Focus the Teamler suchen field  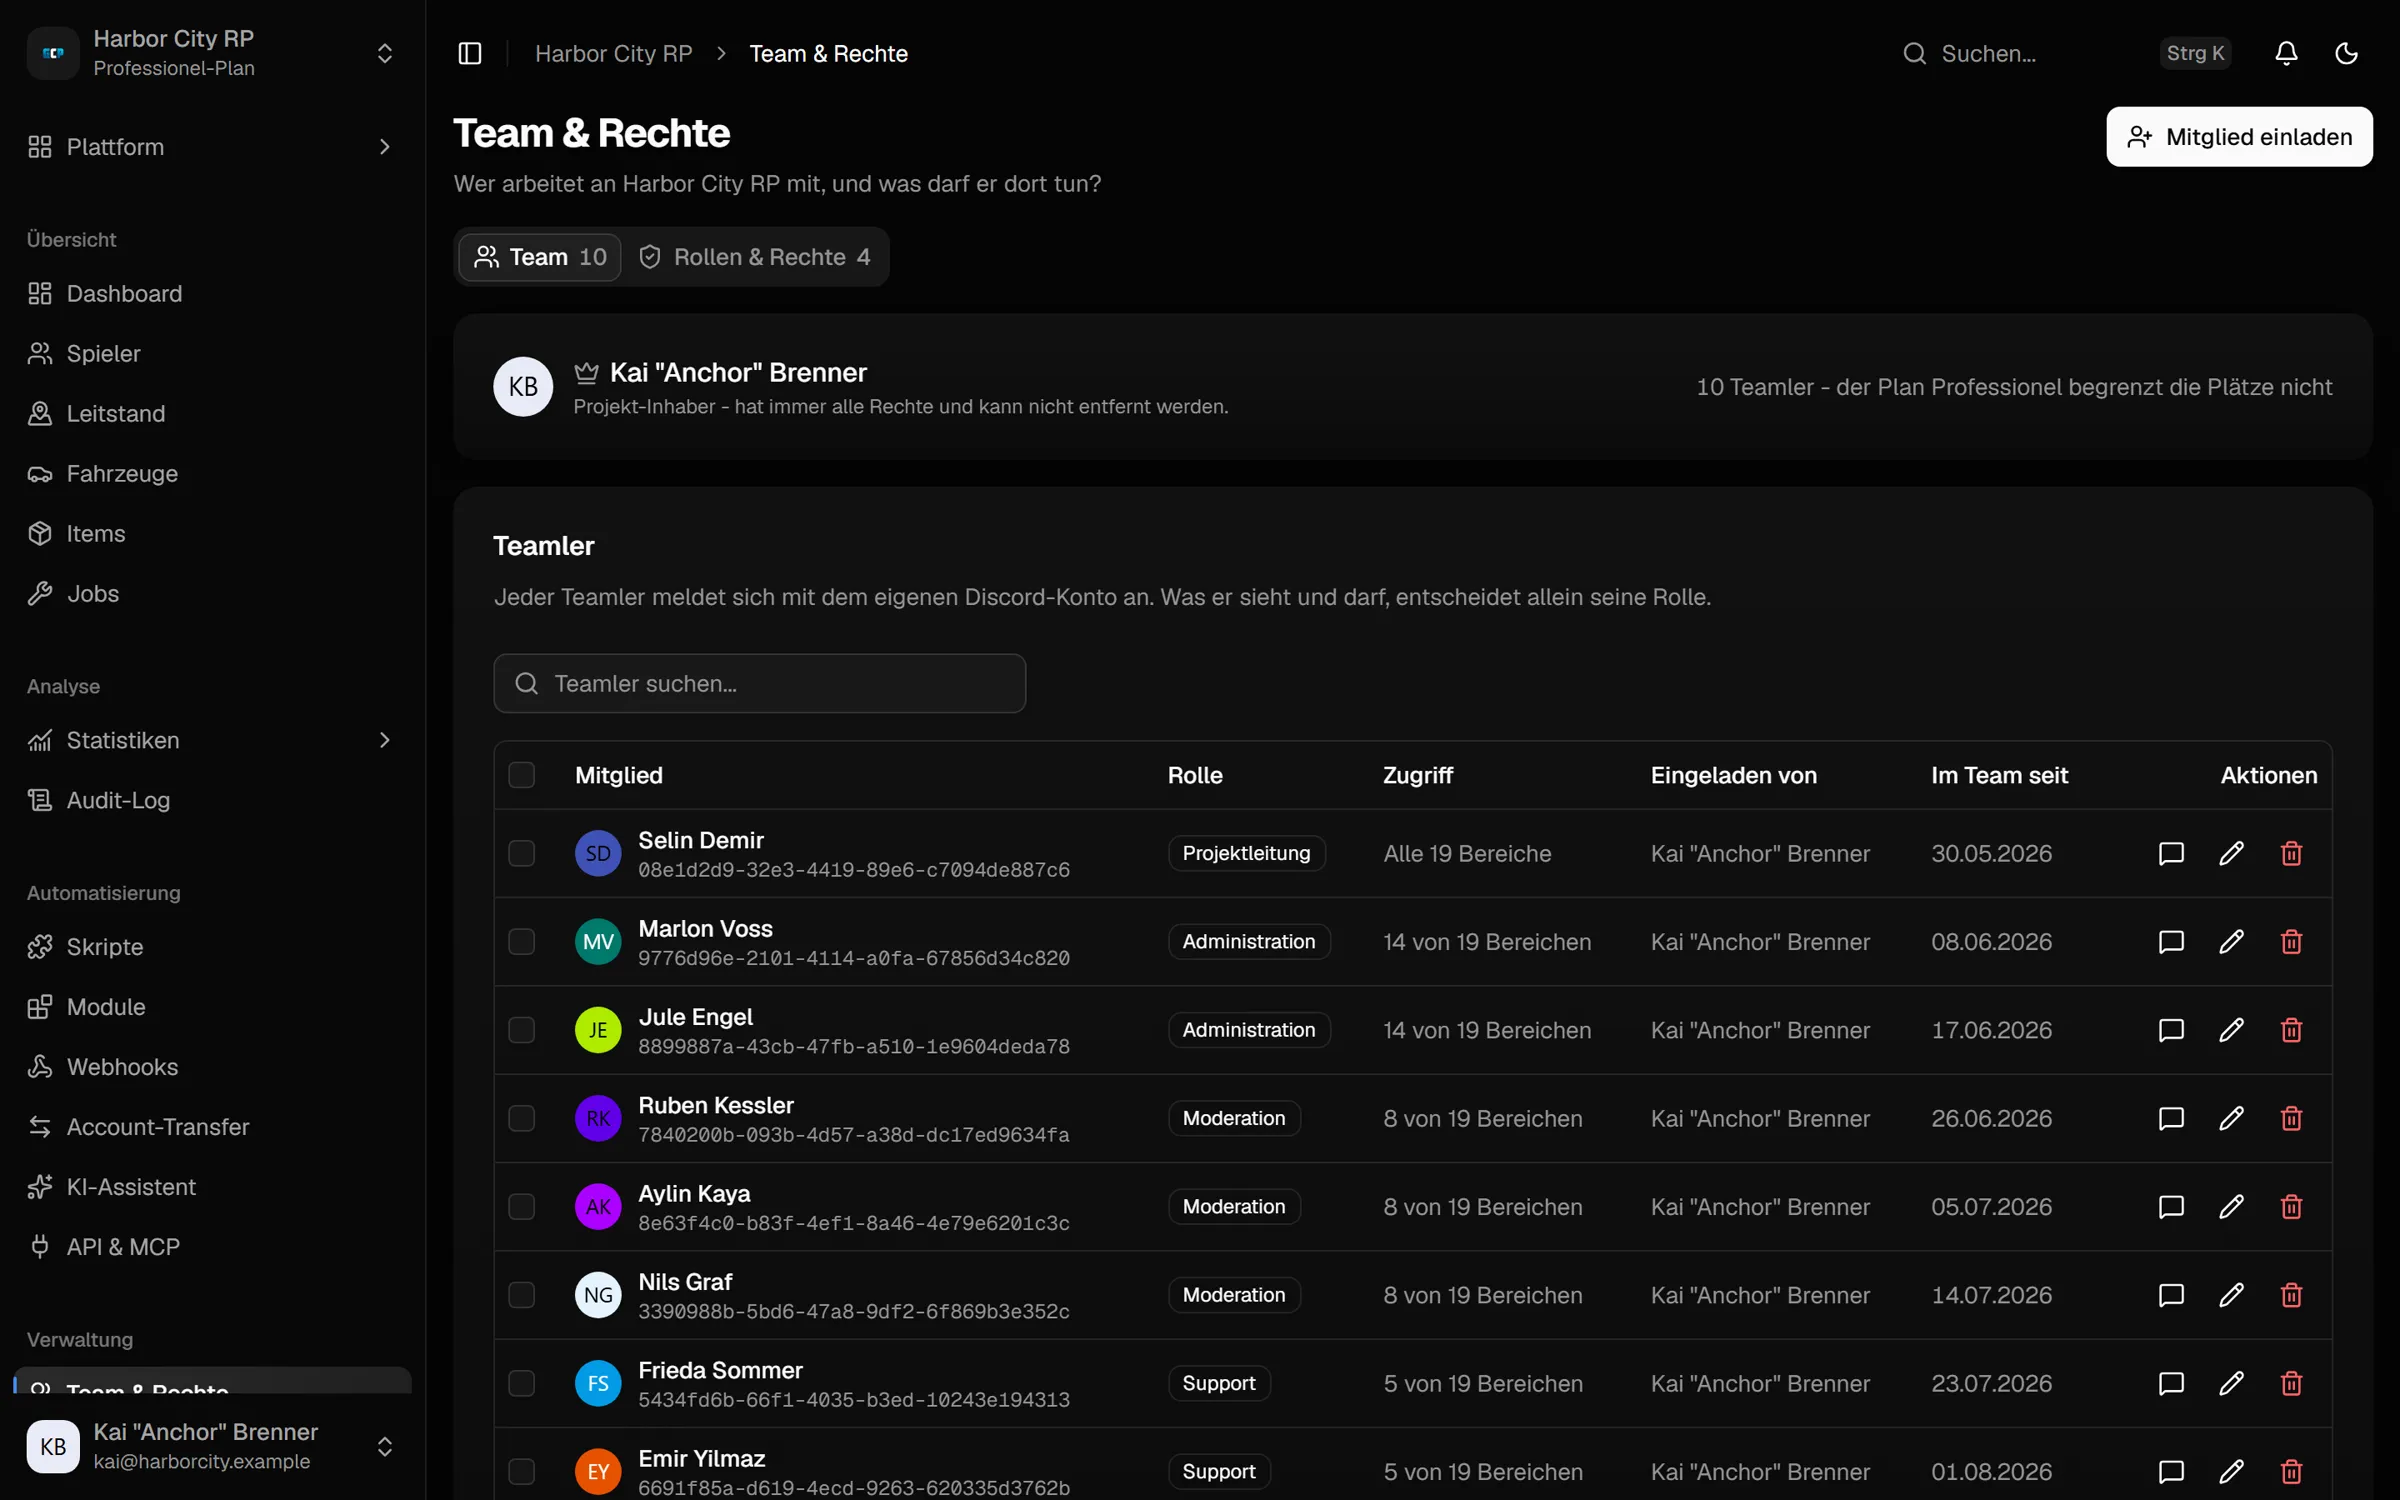tap(759, 683)
